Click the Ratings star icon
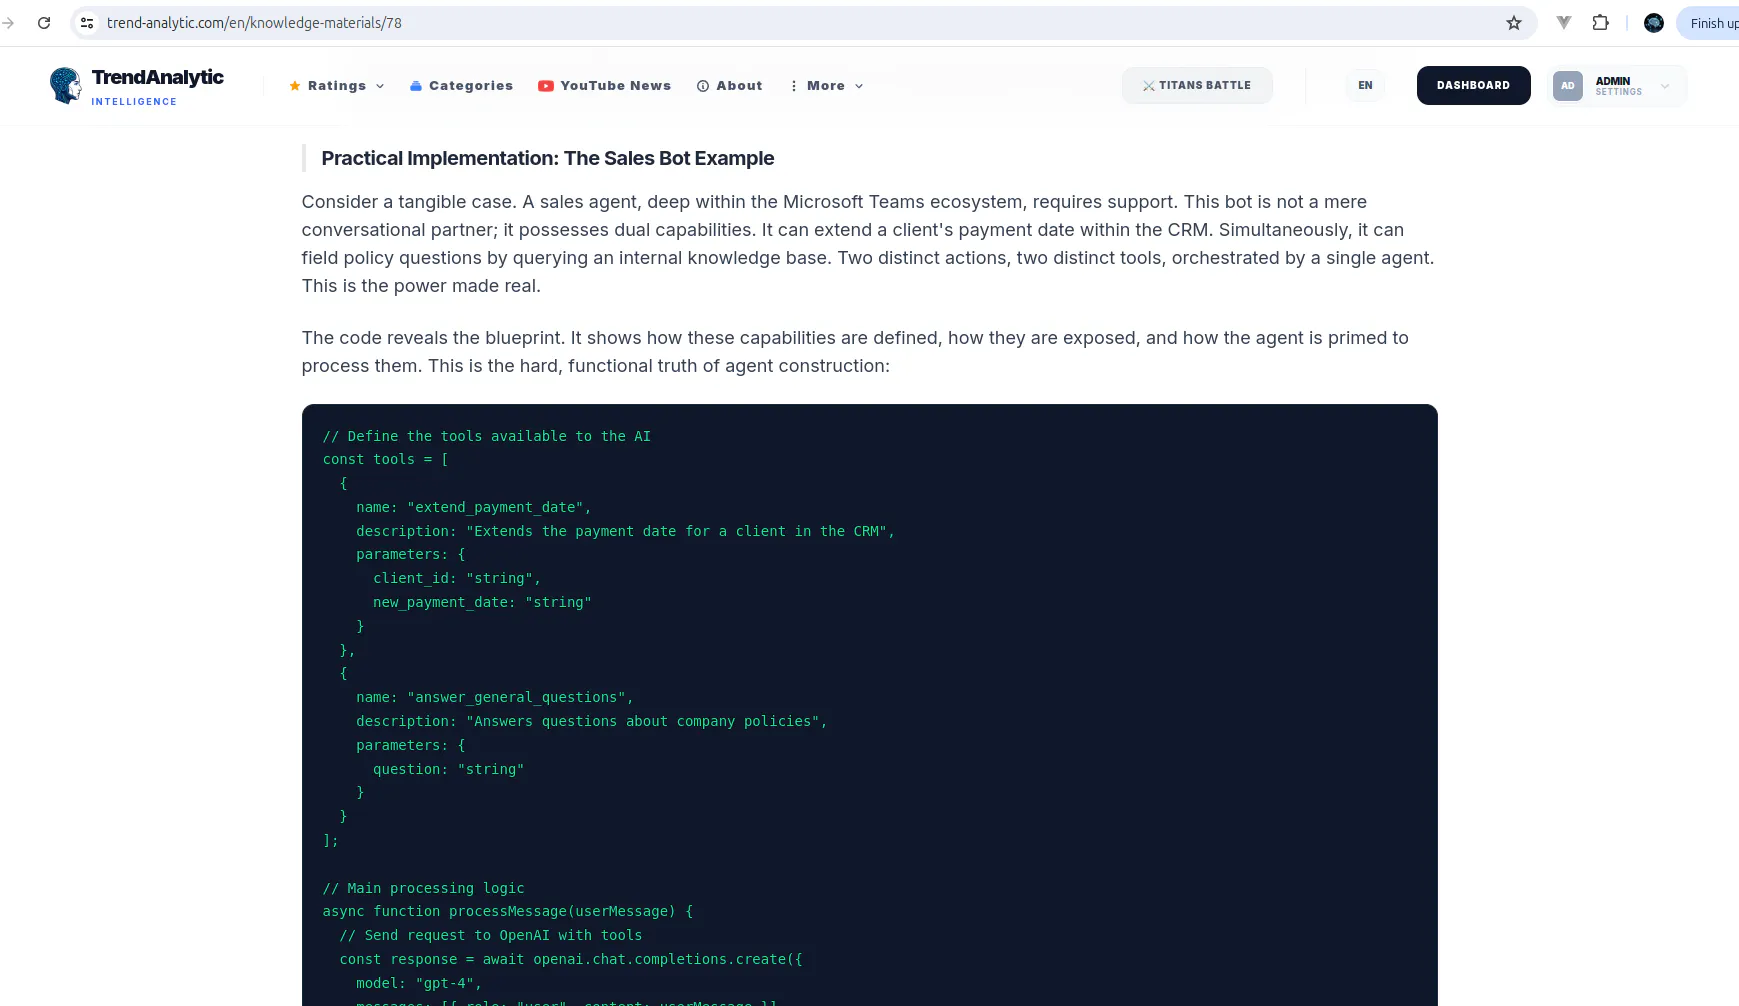The height and width of the screenshot is (1006, 1739). tap(295, 86)
